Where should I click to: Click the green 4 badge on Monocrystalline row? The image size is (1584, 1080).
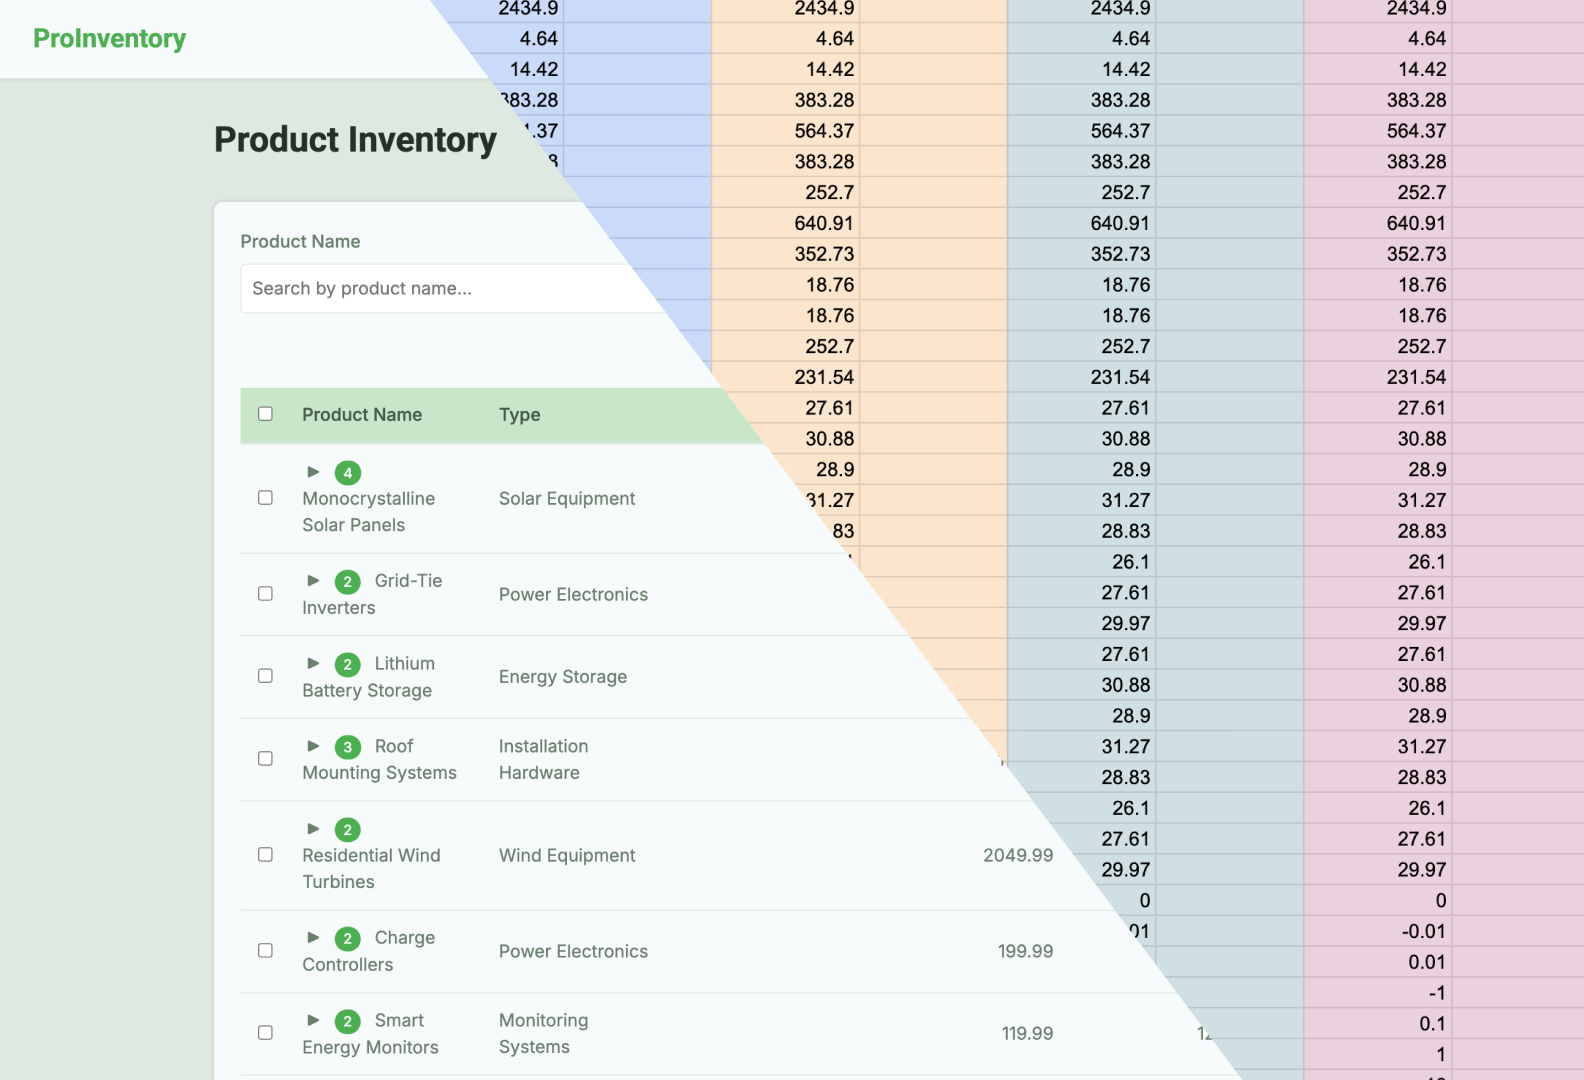pos(348,473)
